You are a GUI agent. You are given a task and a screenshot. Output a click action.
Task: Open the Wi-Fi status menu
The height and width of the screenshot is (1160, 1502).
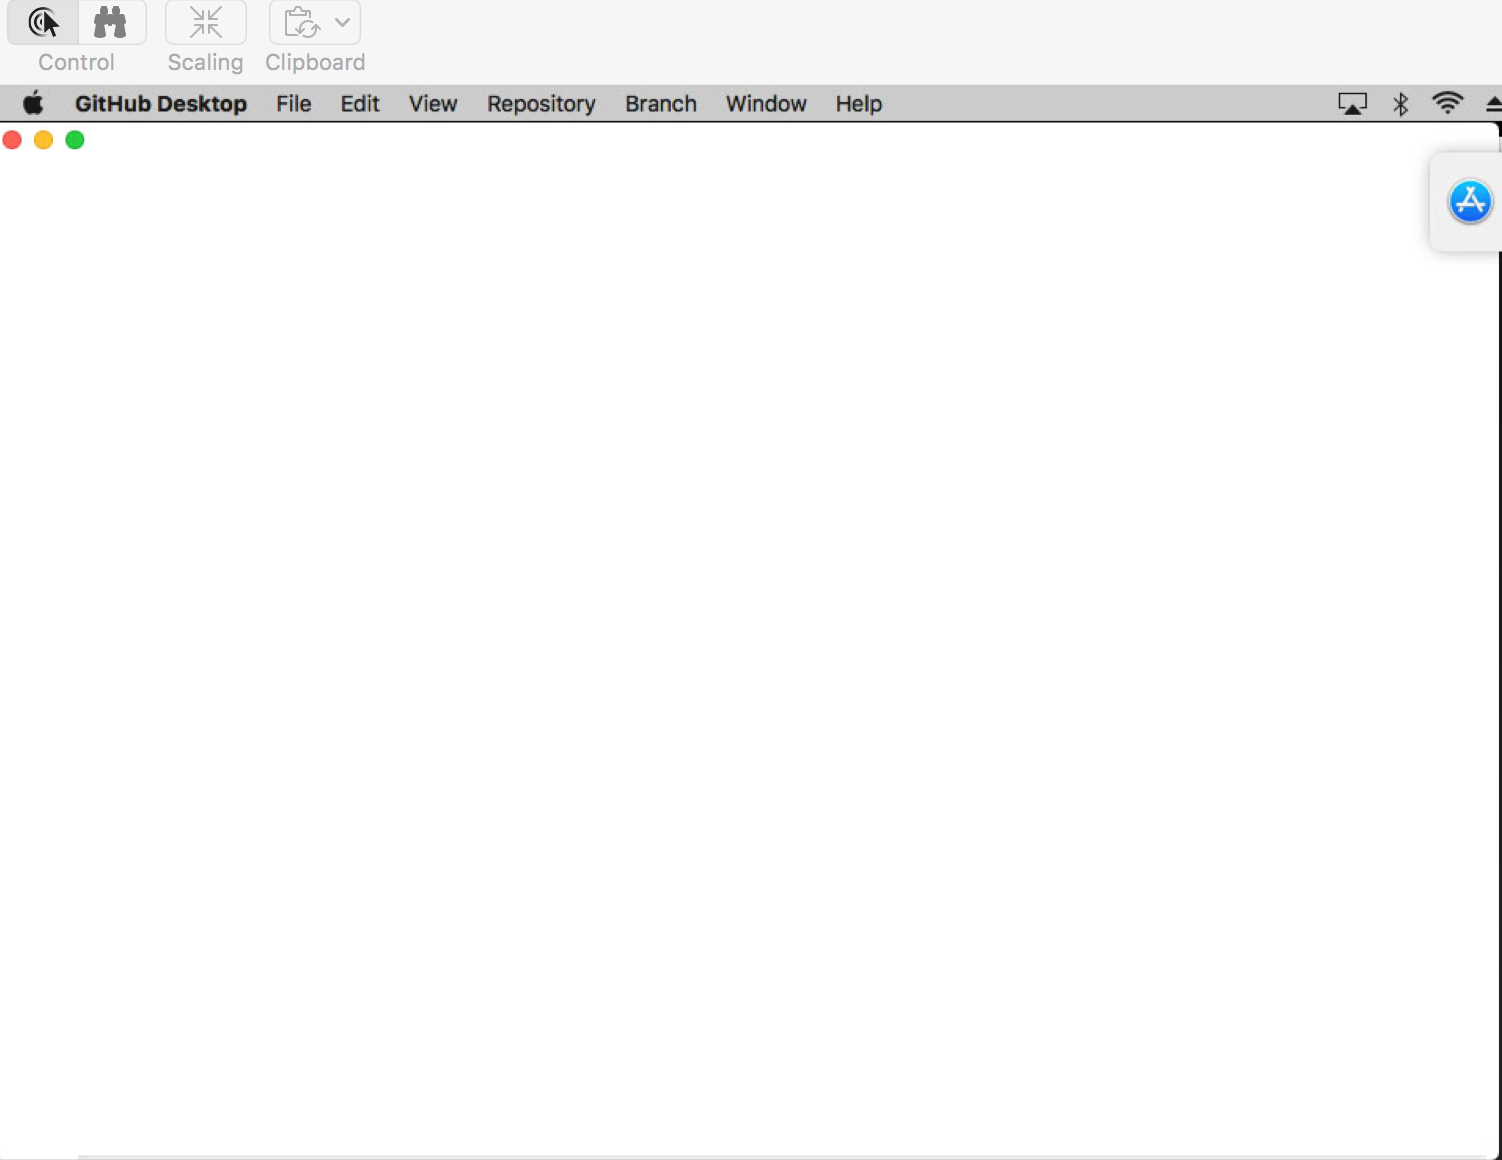point(1447,103)
